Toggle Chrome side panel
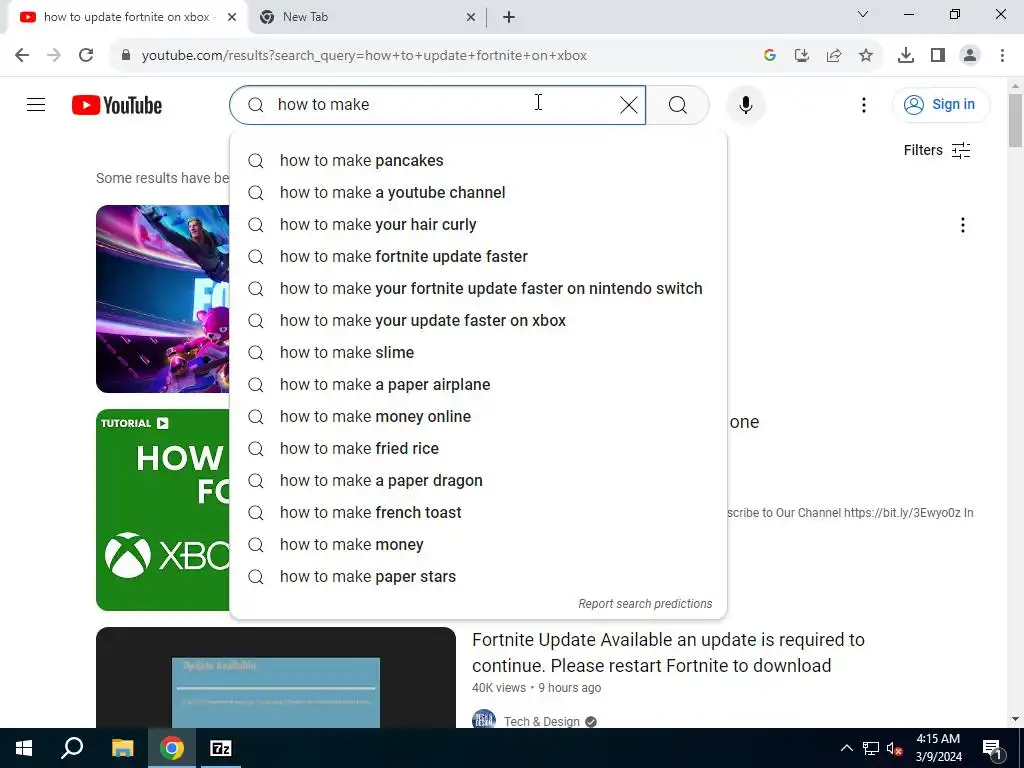 click(x=937, y=55)
